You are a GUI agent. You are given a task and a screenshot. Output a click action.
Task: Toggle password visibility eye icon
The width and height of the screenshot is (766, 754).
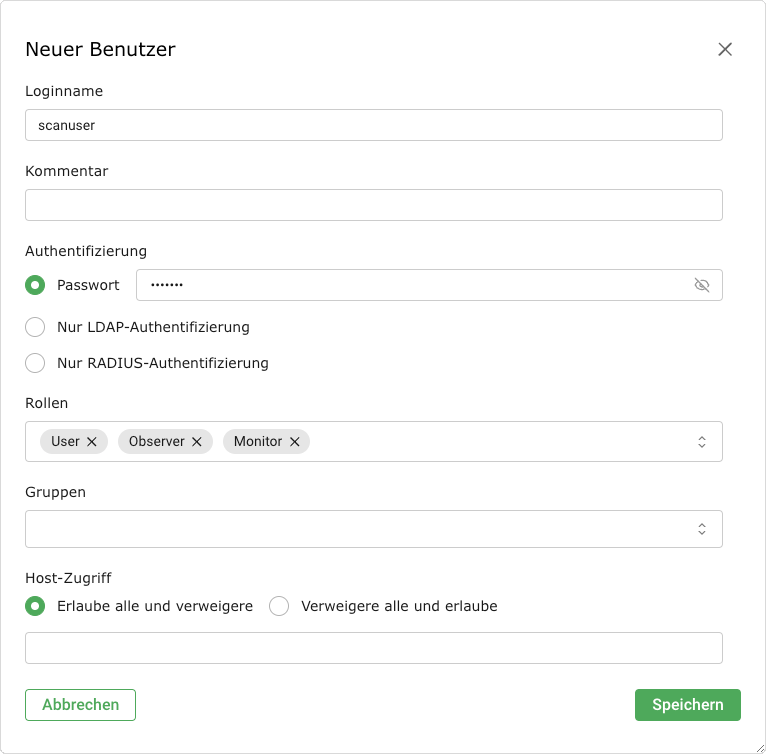(702, 285)
